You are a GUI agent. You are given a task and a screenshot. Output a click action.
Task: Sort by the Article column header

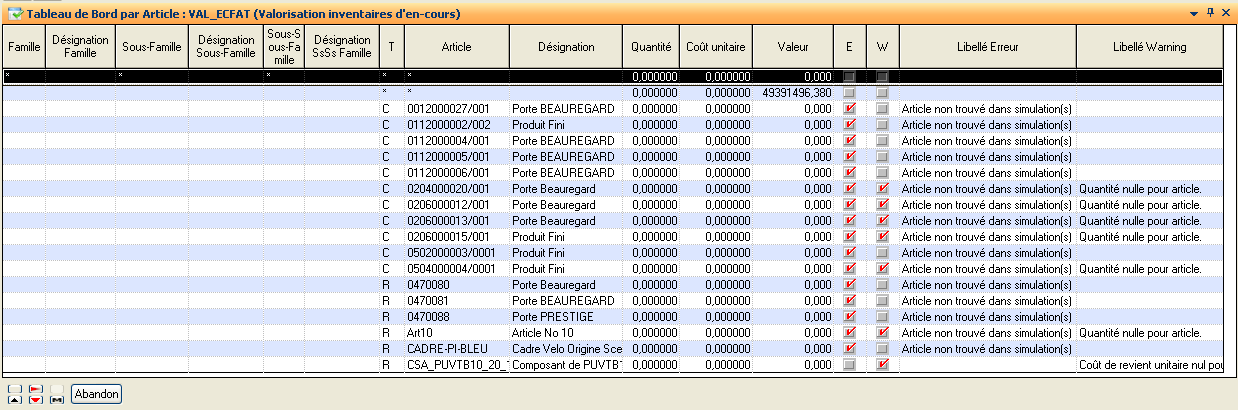tap(455, 47)
